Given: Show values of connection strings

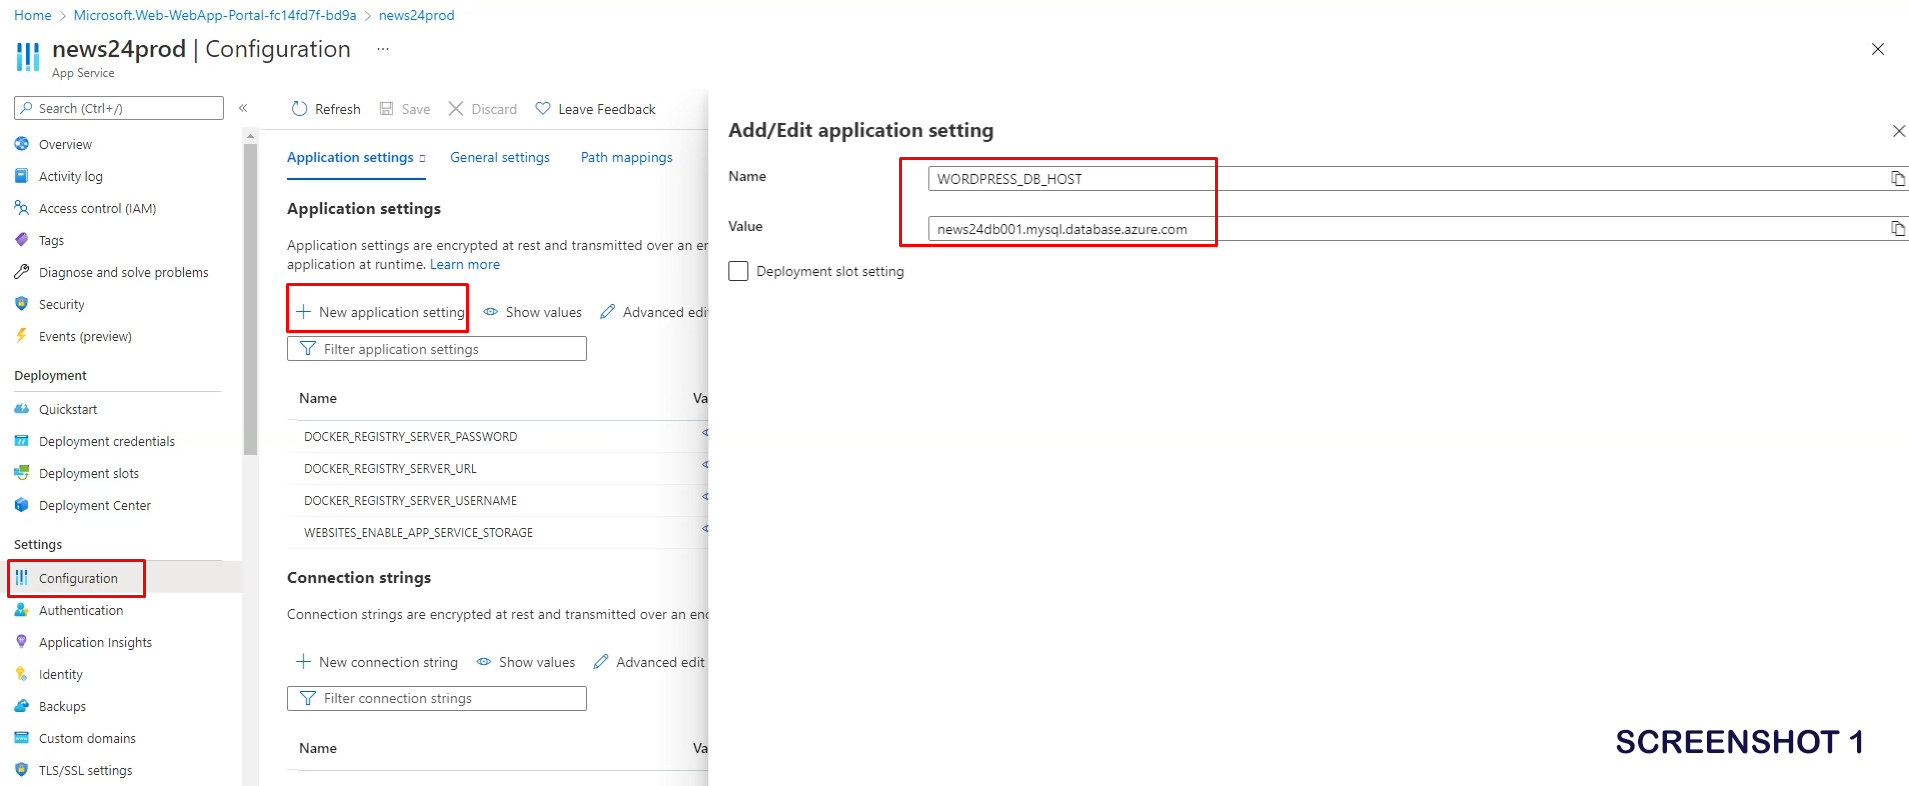Looking at the screenshot, I should pos(526,663).
